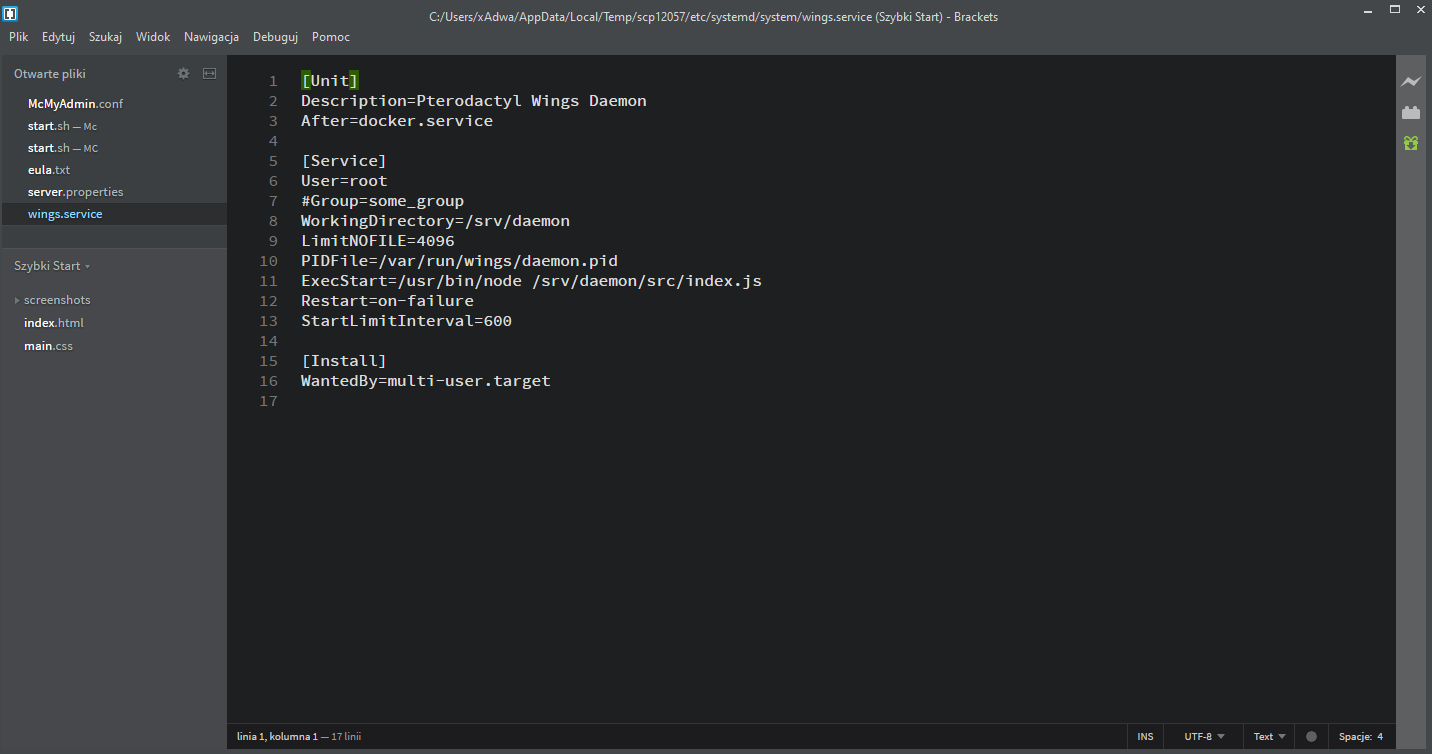The width and height of the screenshot is (1432, 754).
Task: Open the Text language mode dropdown
Action: (1269, 737)
